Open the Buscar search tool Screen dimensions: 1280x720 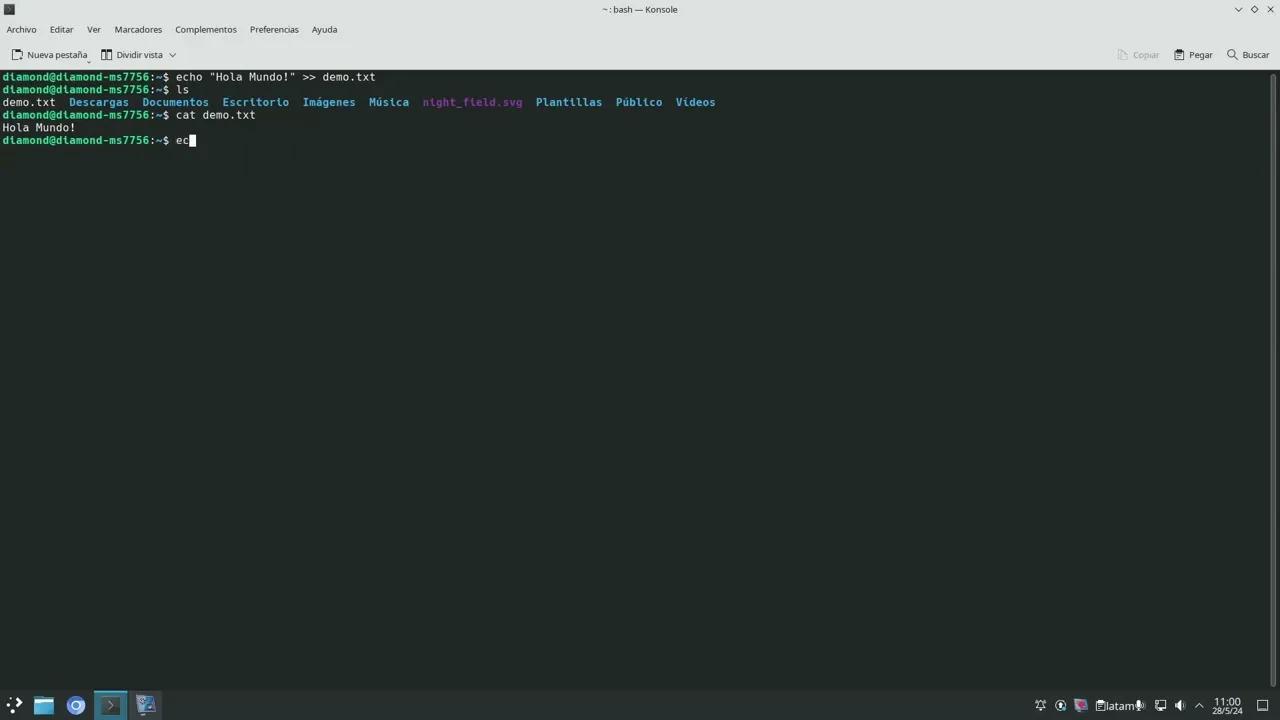pos(1248,55)
